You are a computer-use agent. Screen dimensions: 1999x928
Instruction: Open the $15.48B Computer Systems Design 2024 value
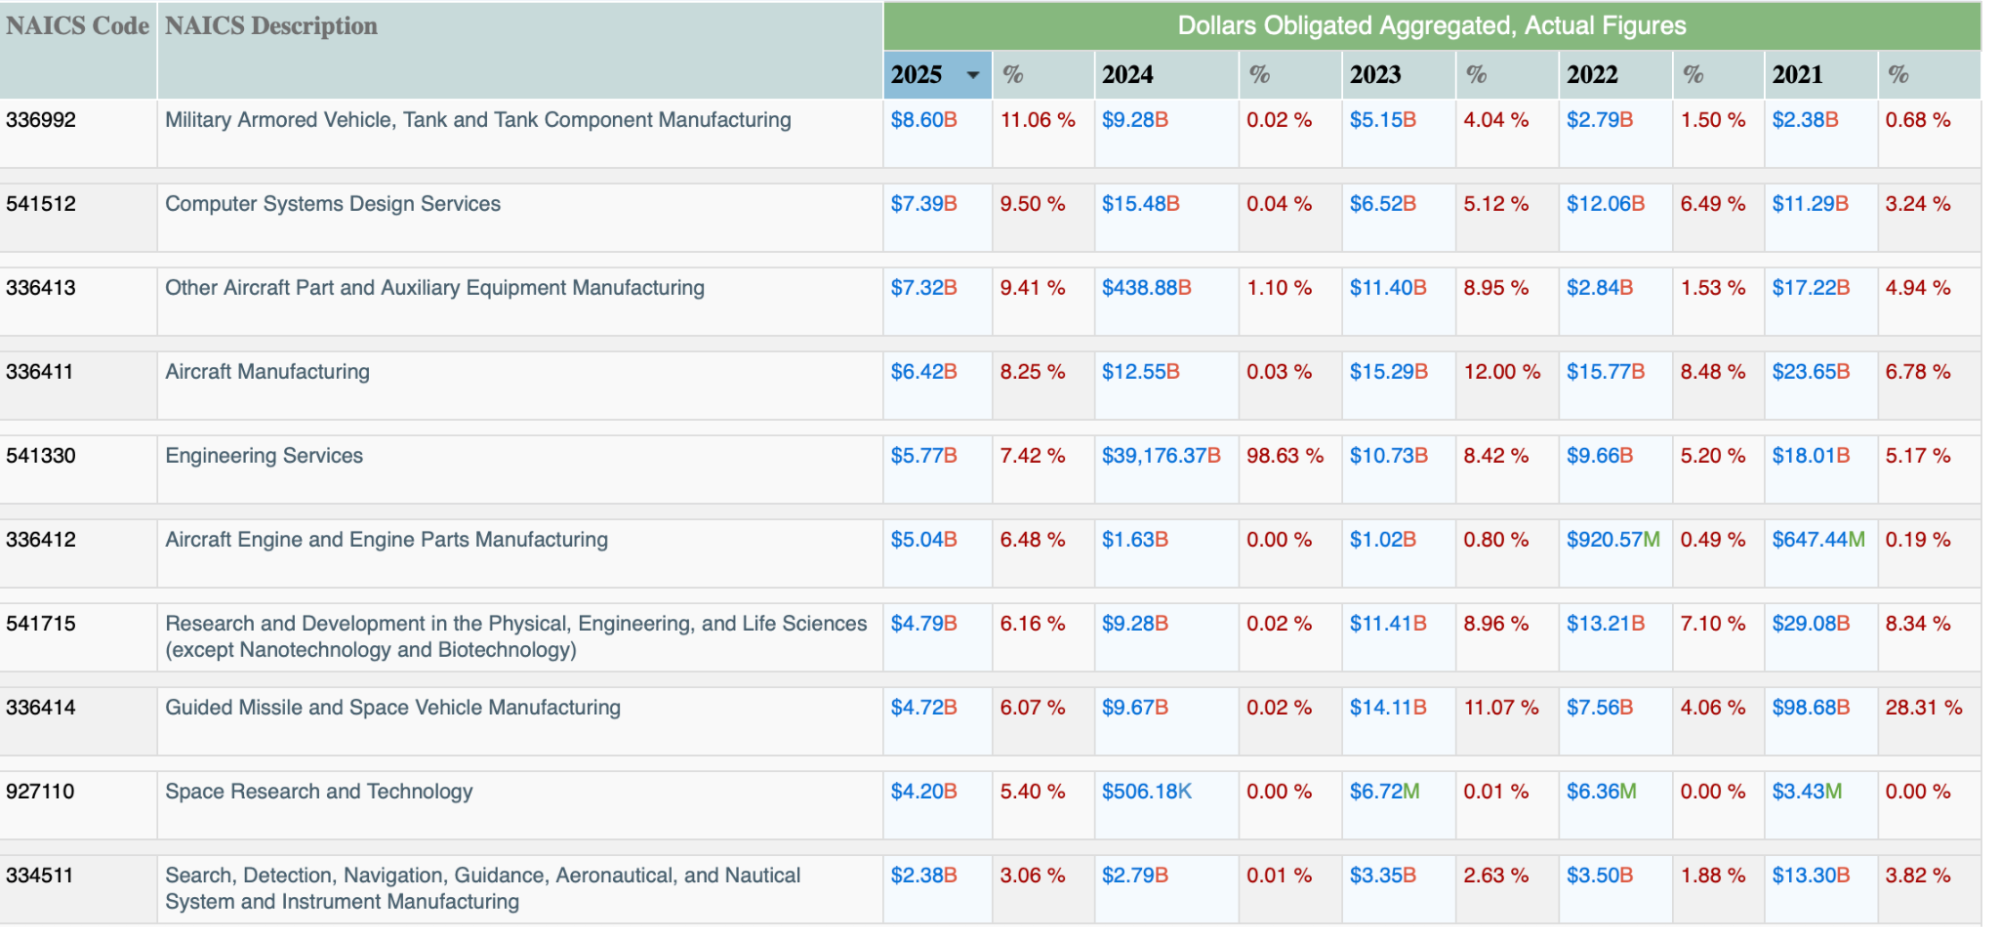click(1140, 204)
